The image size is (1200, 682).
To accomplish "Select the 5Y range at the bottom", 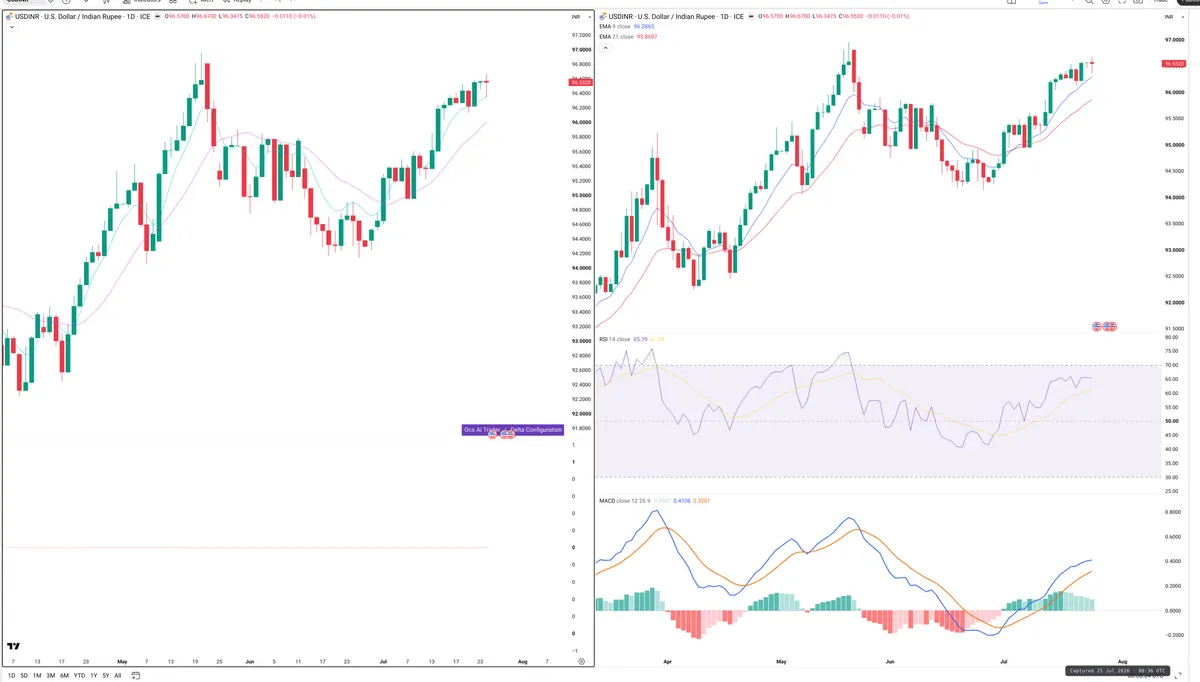I will coord(105,676).
